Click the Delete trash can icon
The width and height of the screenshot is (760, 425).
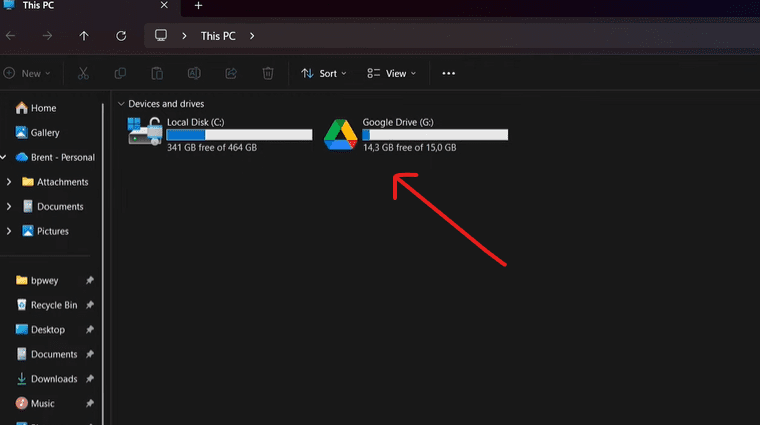click(x=268, y=73)
